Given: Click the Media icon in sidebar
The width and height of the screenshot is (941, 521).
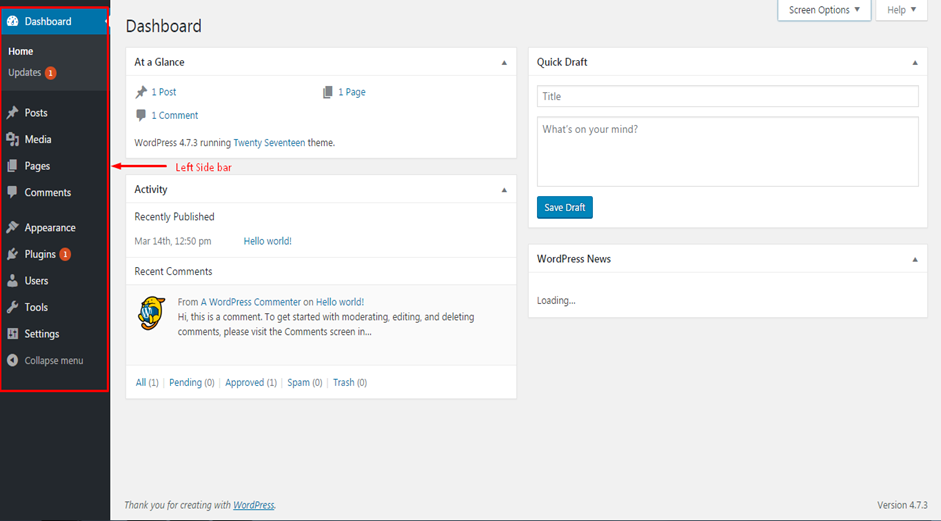Looking at the screenshot, I should point(13,139).
